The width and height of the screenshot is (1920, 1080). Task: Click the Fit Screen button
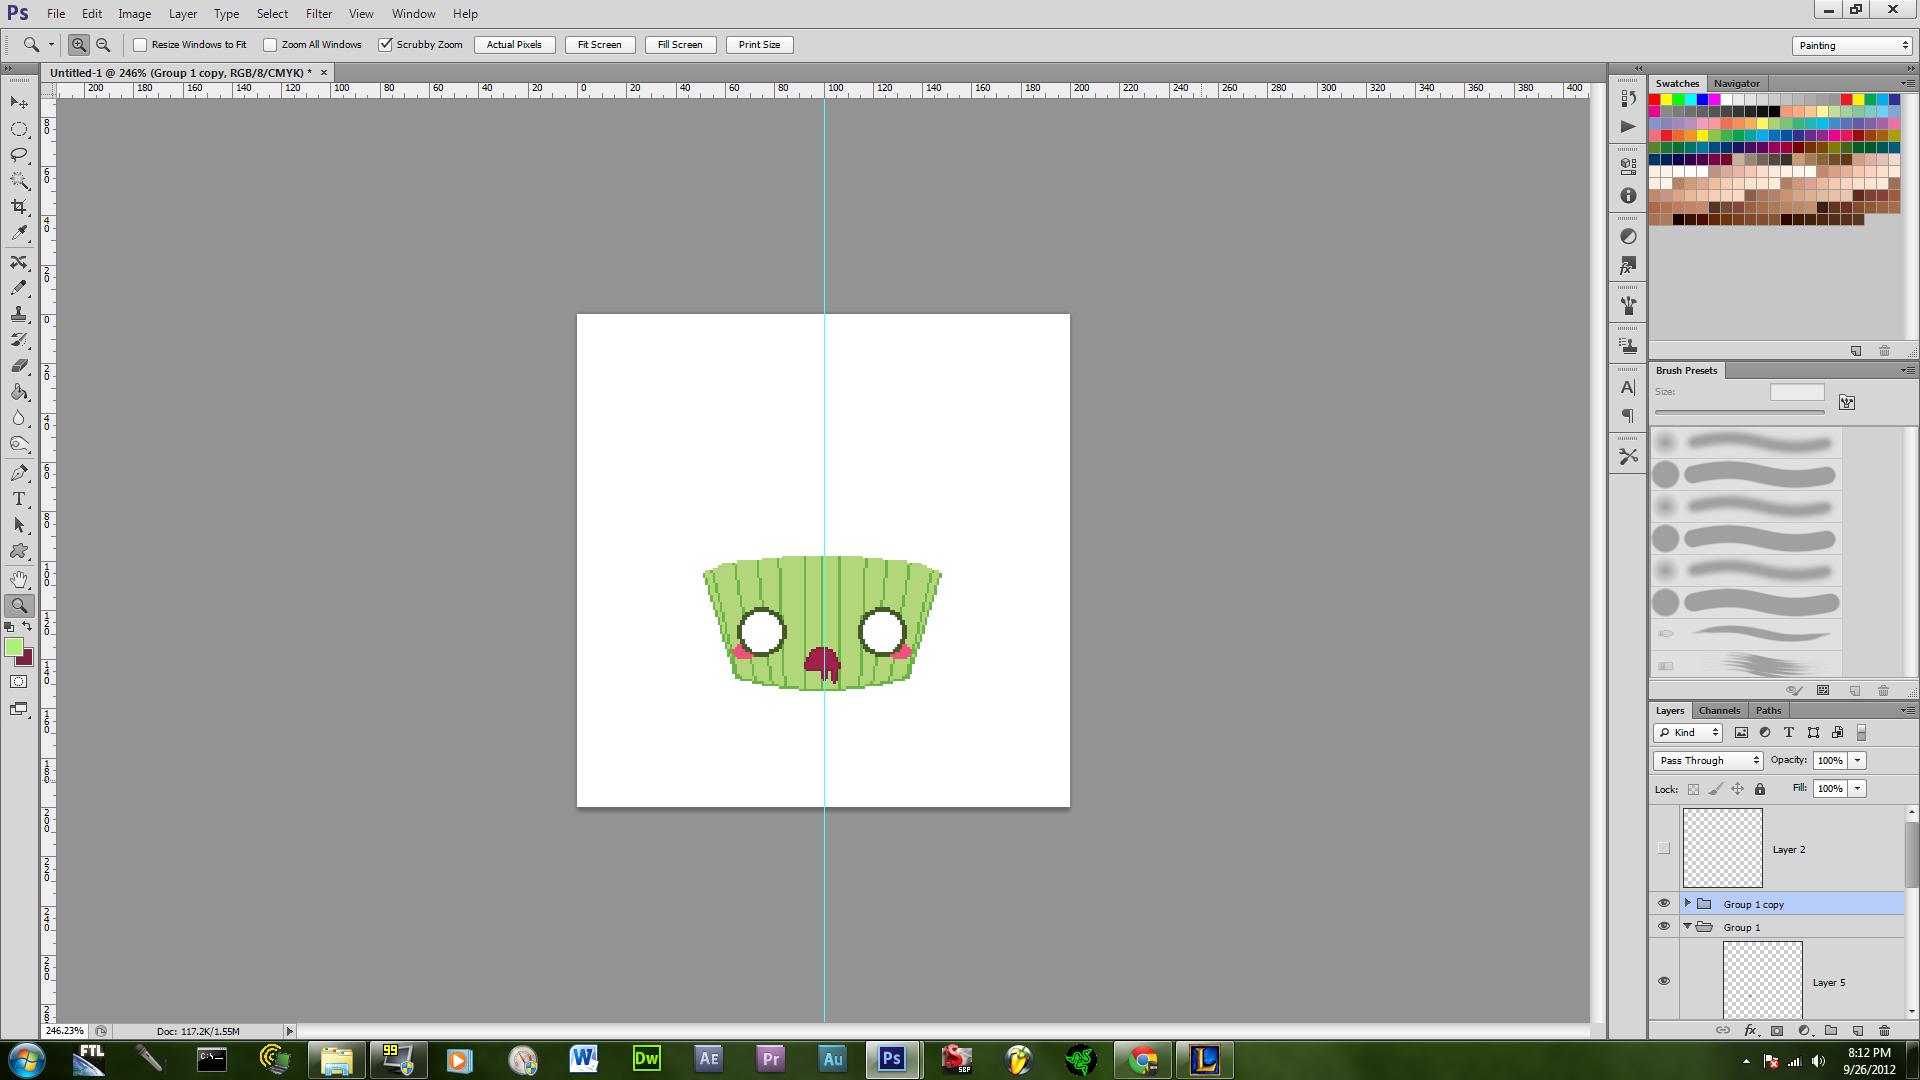600,45
